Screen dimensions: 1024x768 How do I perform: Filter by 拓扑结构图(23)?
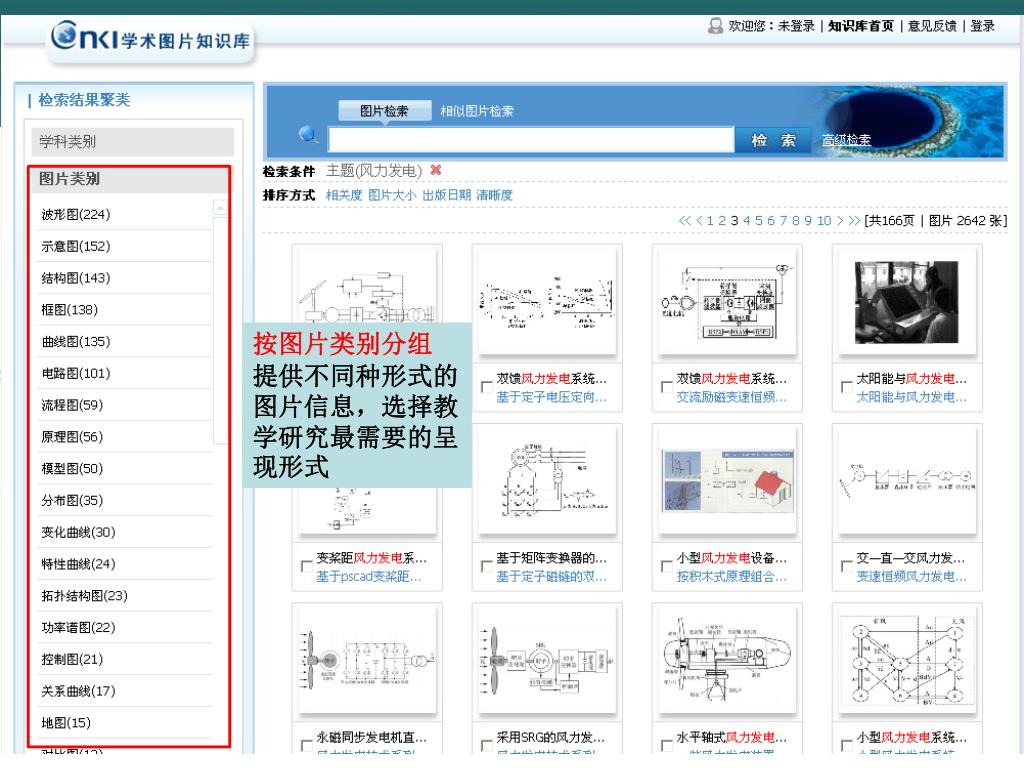tap(84, 596)
